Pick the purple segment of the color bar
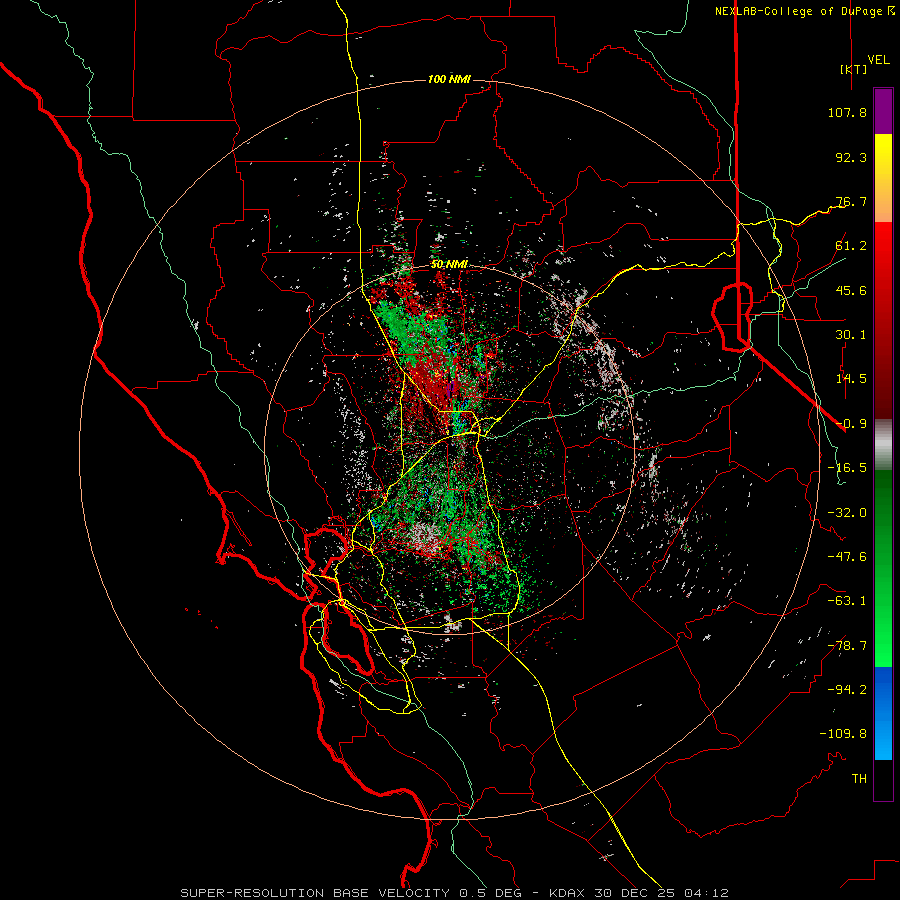 coord(883,111)
